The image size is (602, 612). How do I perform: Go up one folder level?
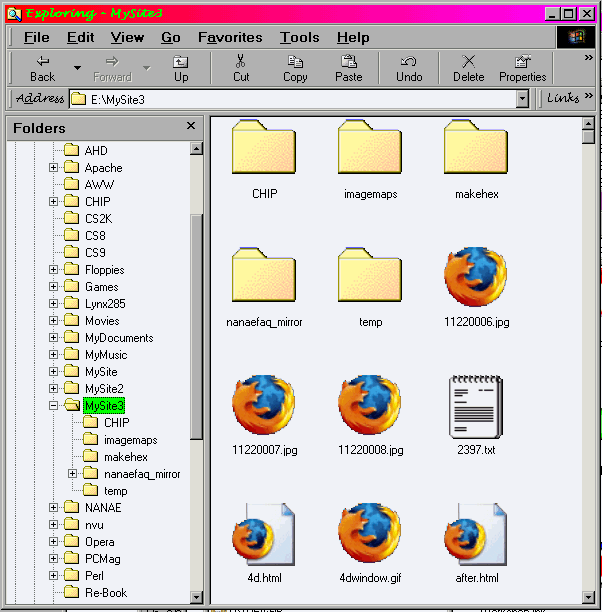(x=180, y=68)
